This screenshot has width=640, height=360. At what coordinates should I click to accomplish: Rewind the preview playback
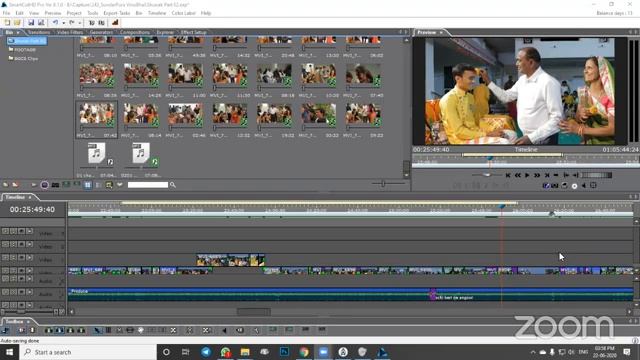[518, 175]
